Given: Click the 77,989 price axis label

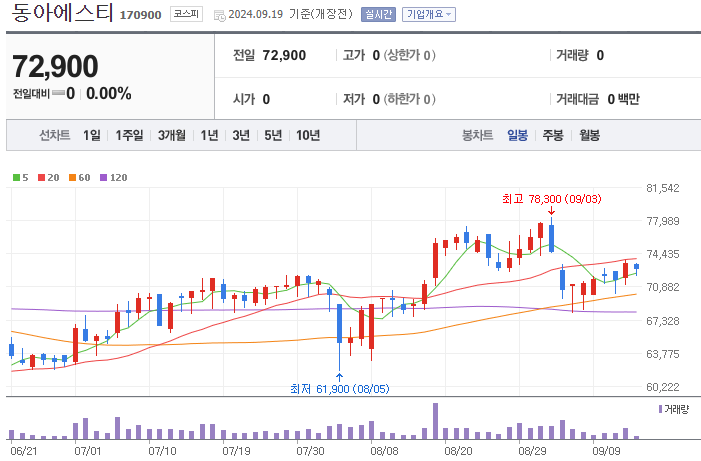Looking at the screenshot, I should tap(663, 221).
